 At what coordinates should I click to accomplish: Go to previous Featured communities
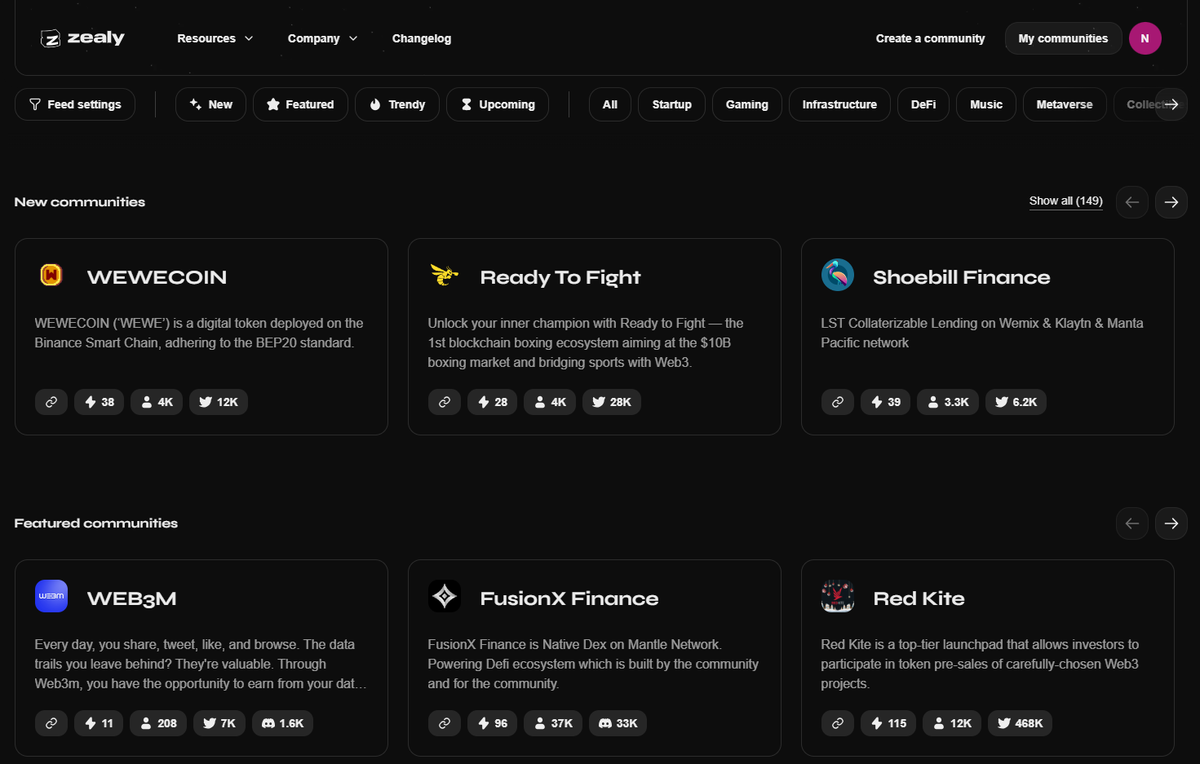point(1132,523)
